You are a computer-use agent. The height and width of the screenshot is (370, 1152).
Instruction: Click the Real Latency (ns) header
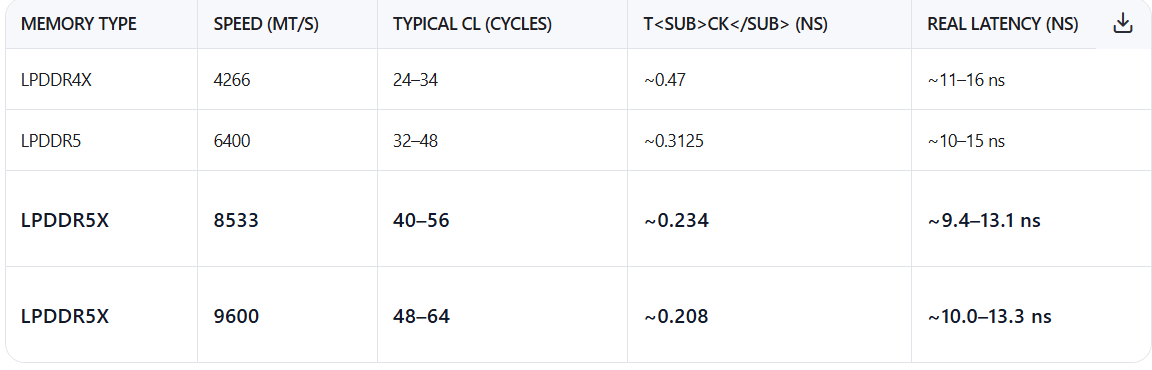1003,24
